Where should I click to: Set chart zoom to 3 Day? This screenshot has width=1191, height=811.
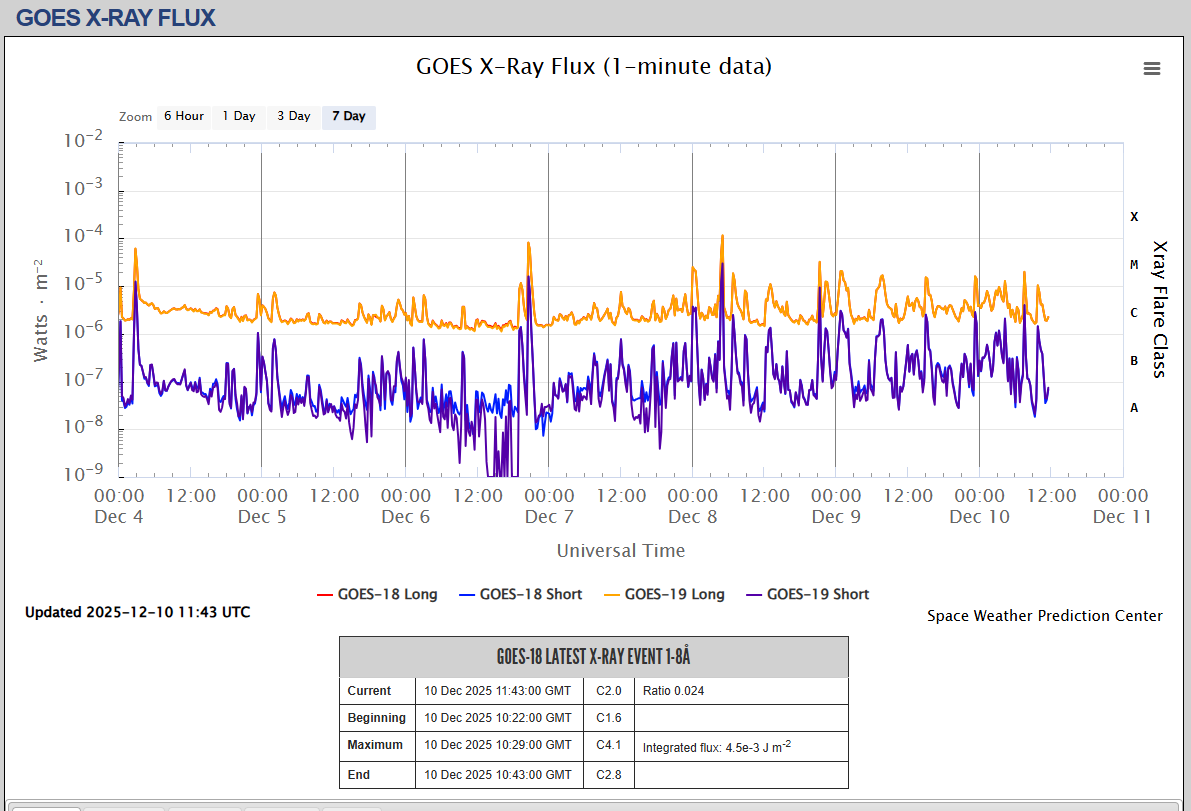(x=294, y=116)
